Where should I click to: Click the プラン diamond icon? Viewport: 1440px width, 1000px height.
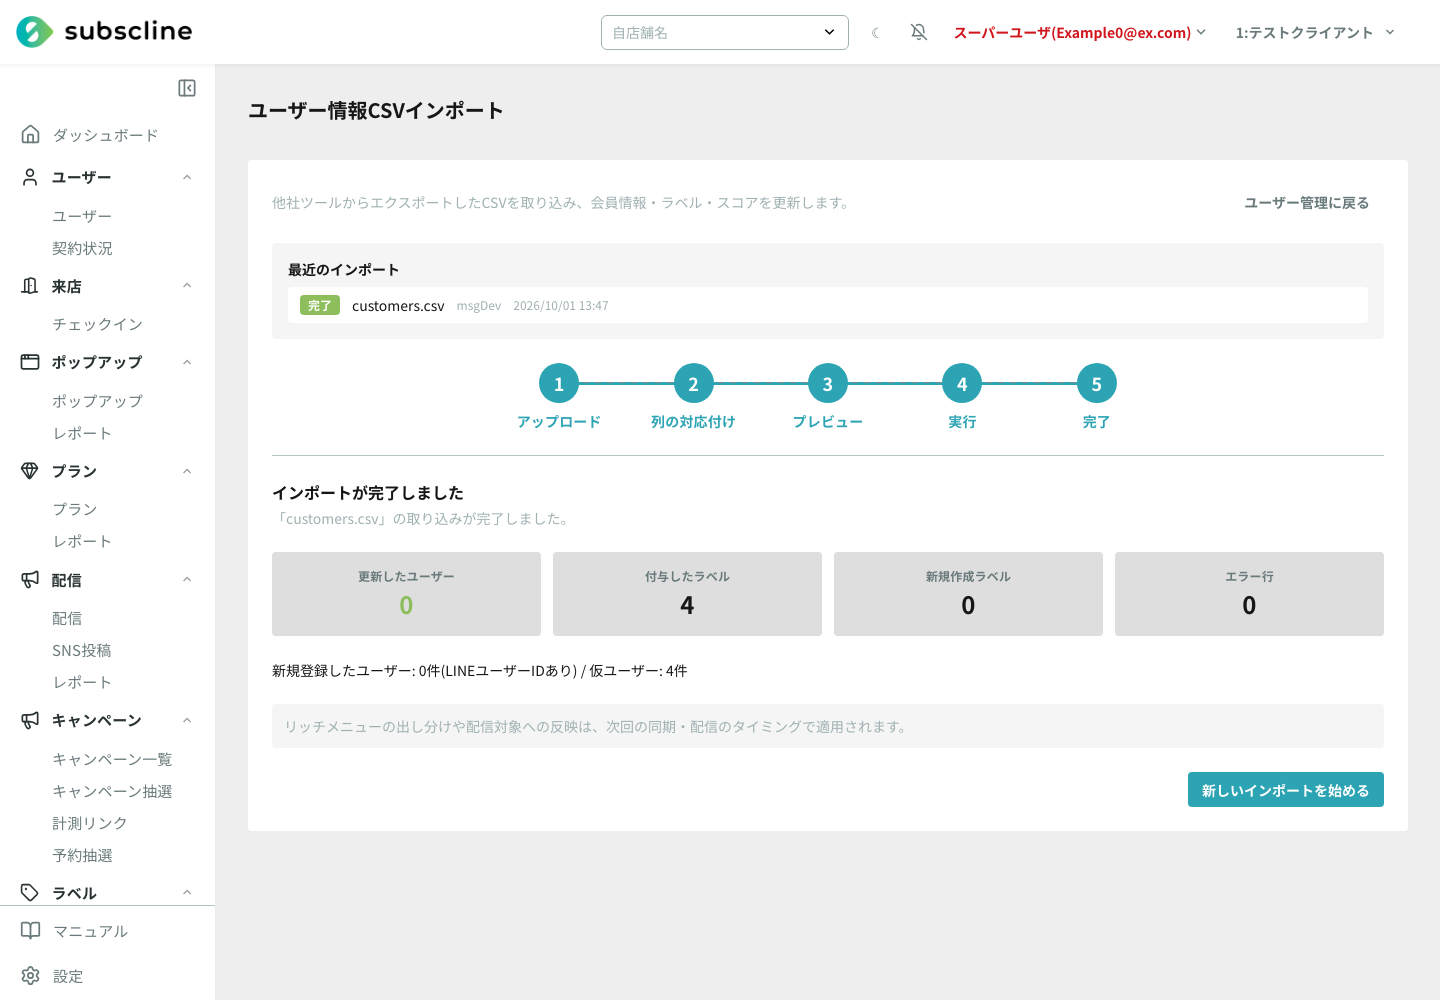coord(30,471)
